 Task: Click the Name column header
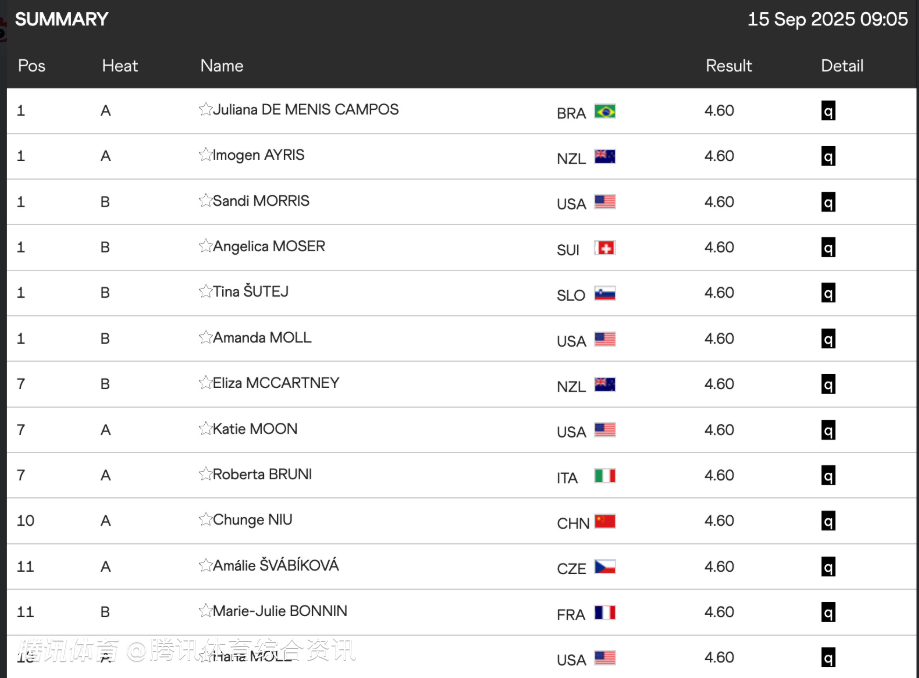(x=222, y=66)
